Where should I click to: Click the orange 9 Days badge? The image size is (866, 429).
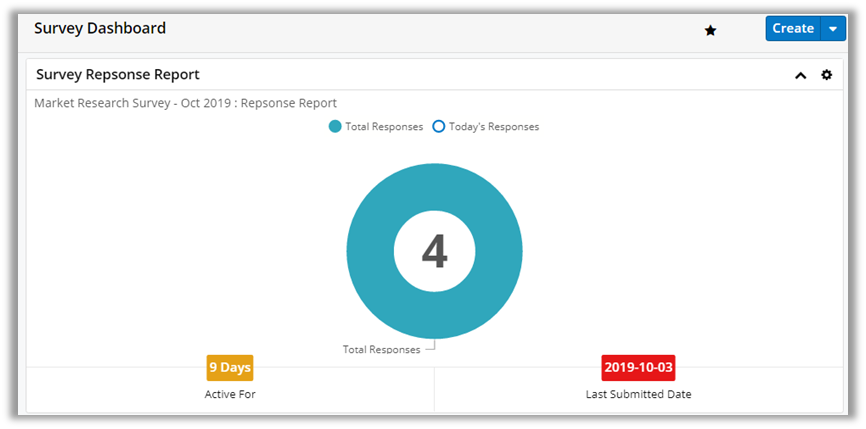[x=229, y=368]
